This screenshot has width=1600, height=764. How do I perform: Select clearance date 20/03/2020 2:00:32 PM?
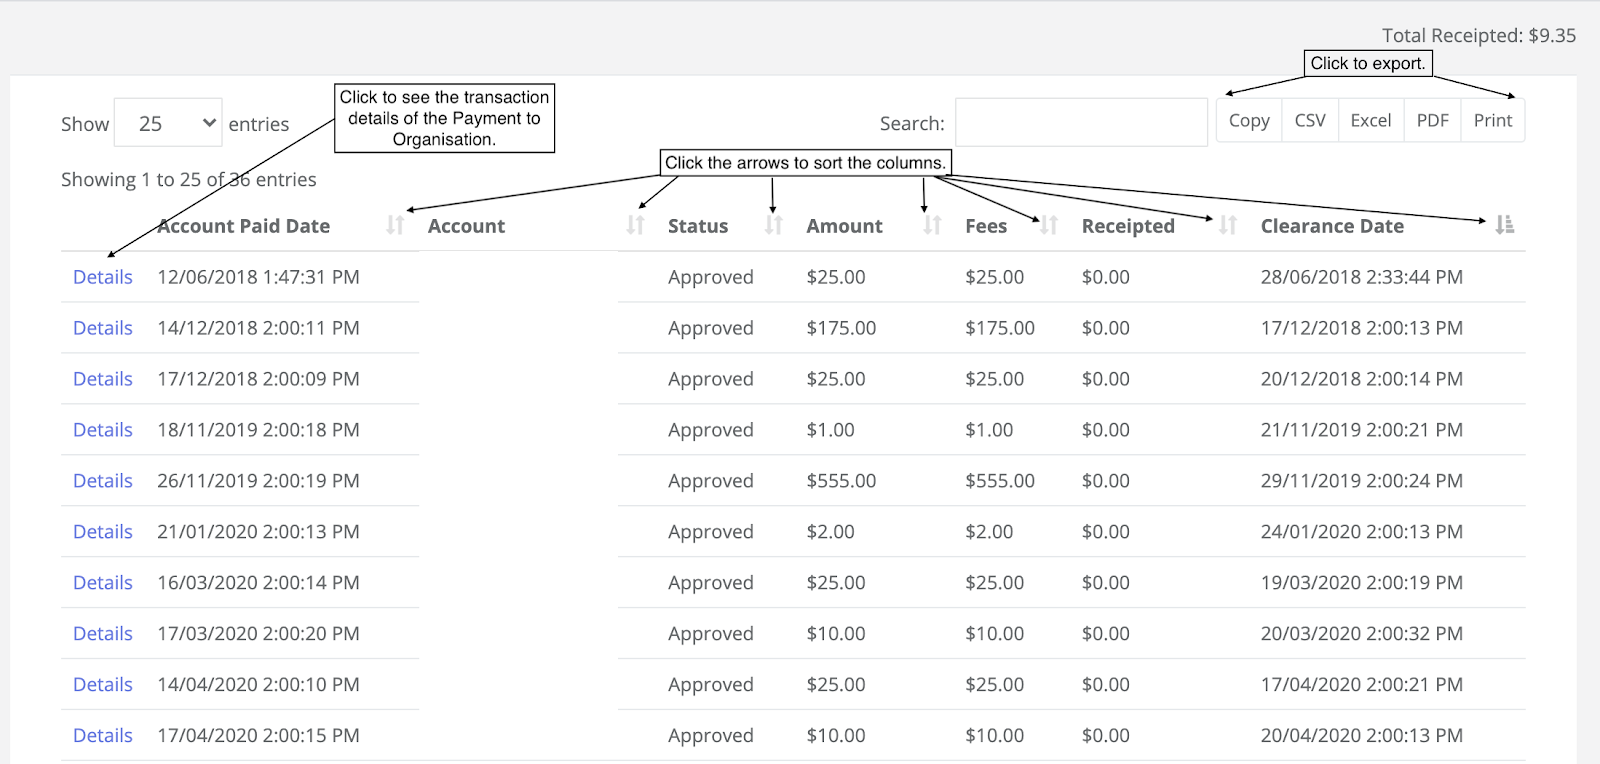point(1361,634)
